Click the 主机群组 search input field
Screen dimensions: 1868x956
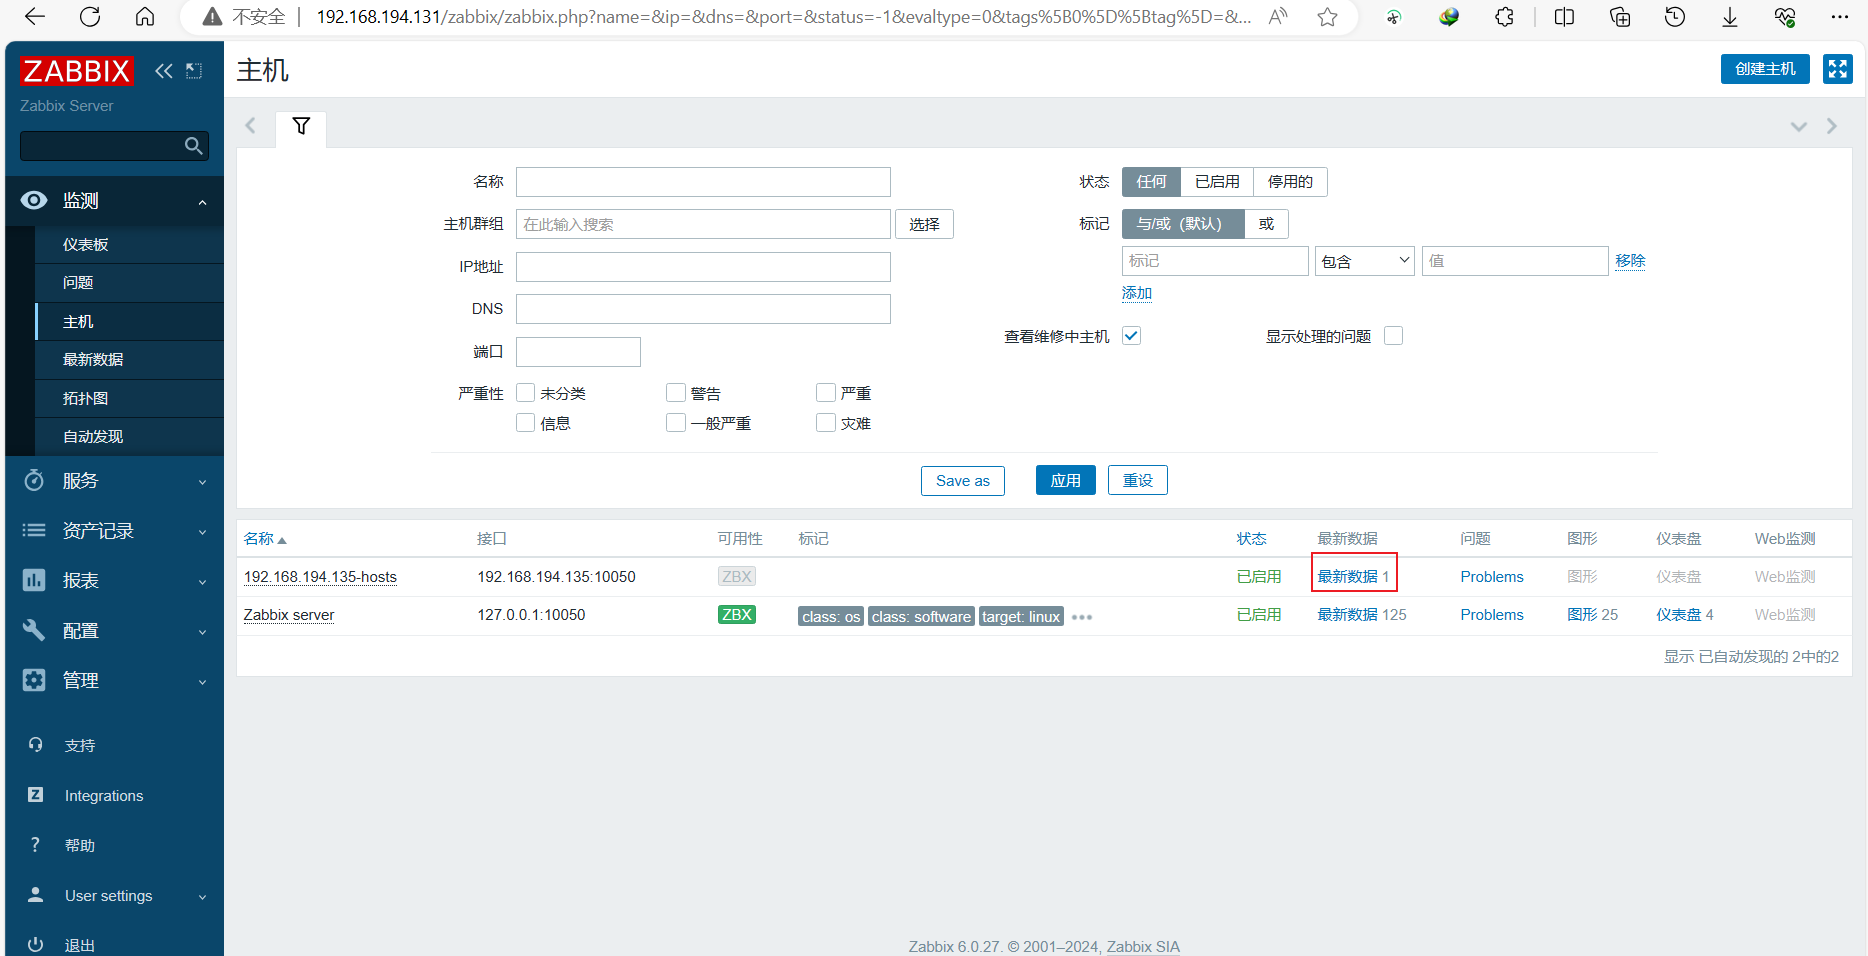click(703, 224)
